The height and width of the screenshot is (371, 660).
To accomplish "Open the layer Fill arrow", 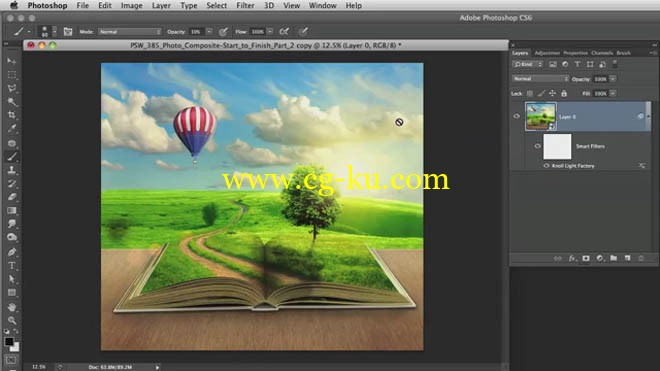I will tap(613, 93).
